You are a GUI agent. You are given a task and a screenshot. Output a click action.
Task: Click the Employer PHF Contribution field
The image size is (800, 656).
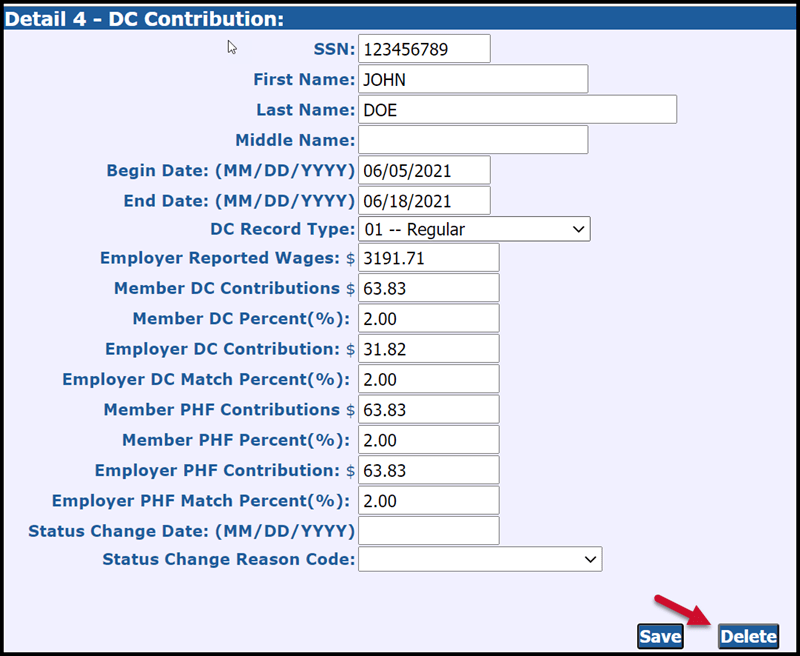pyautogui.click(x=428, y=470)
